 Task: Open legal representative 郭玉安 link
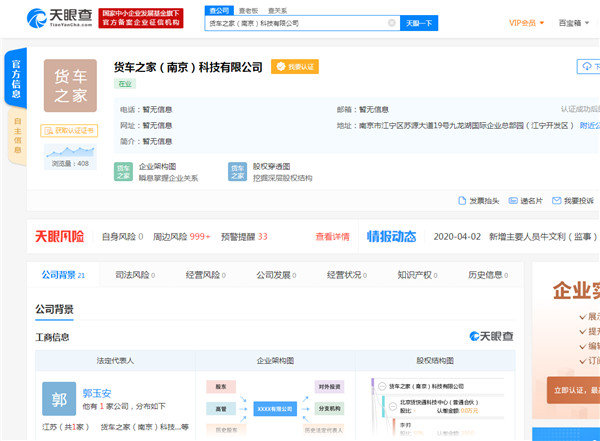pyautogui.click(x=97, y=393)
